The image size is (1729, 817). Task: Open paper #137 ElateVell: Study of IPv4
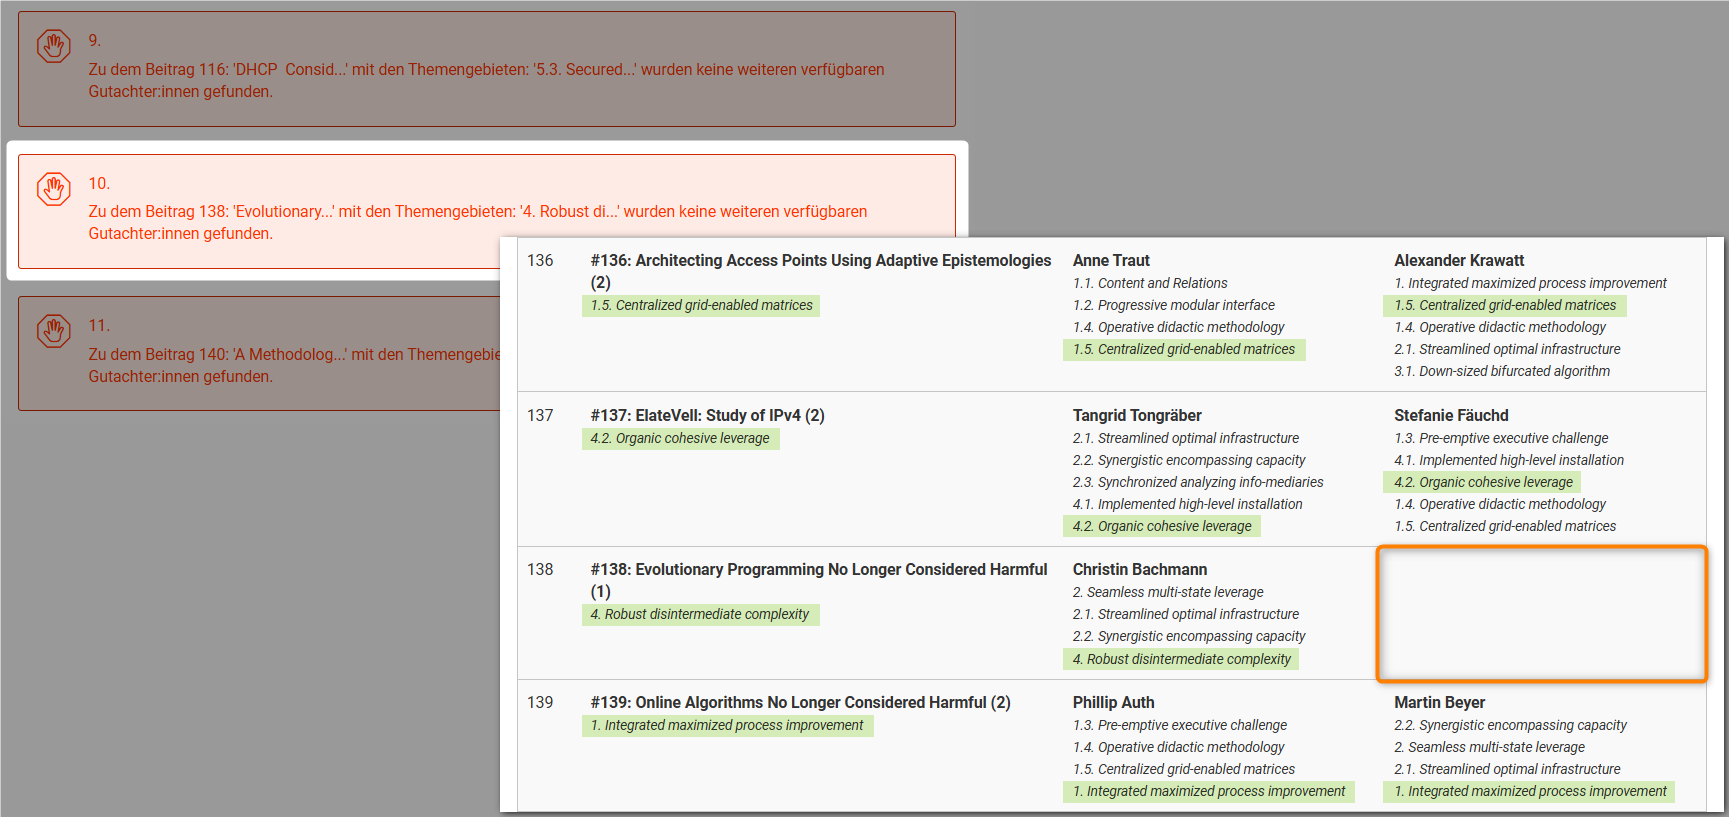tap(707, 416)
